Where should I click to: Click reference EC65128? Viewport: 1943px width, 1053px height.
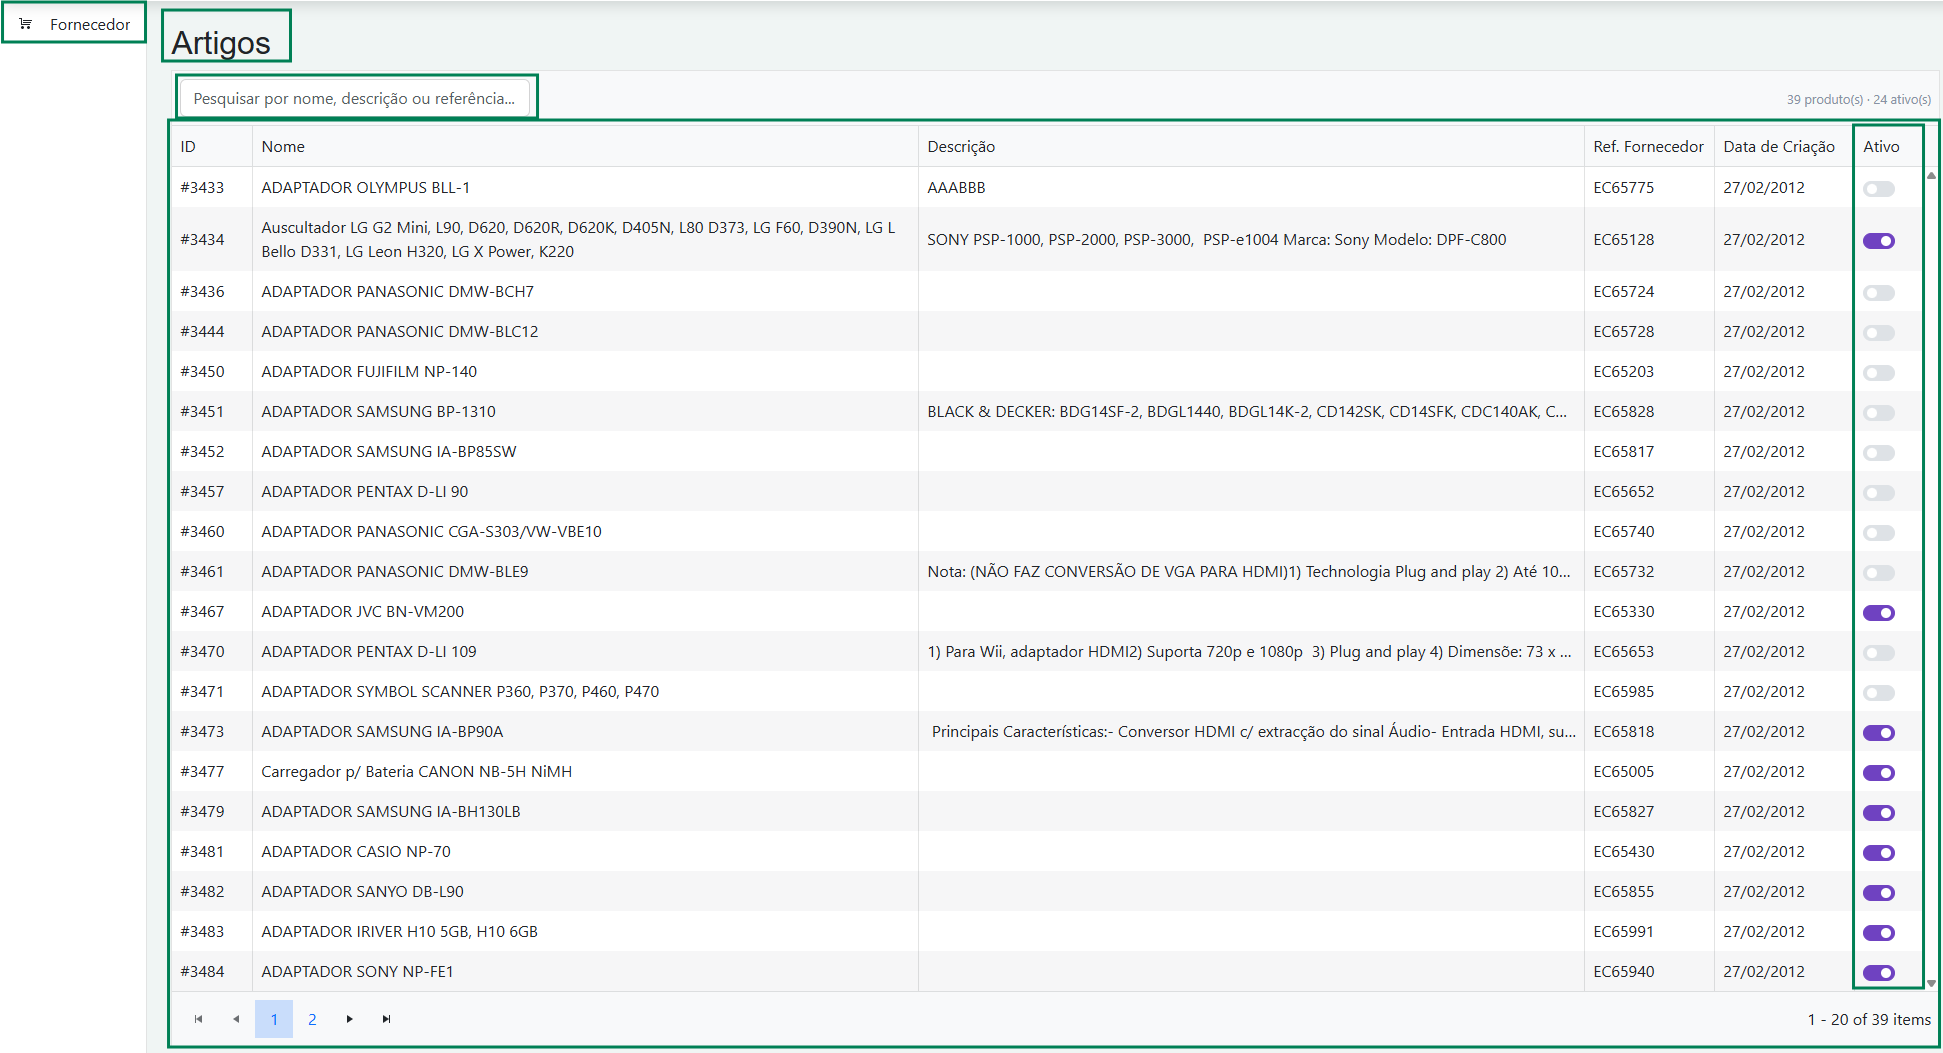(1624, 239)
